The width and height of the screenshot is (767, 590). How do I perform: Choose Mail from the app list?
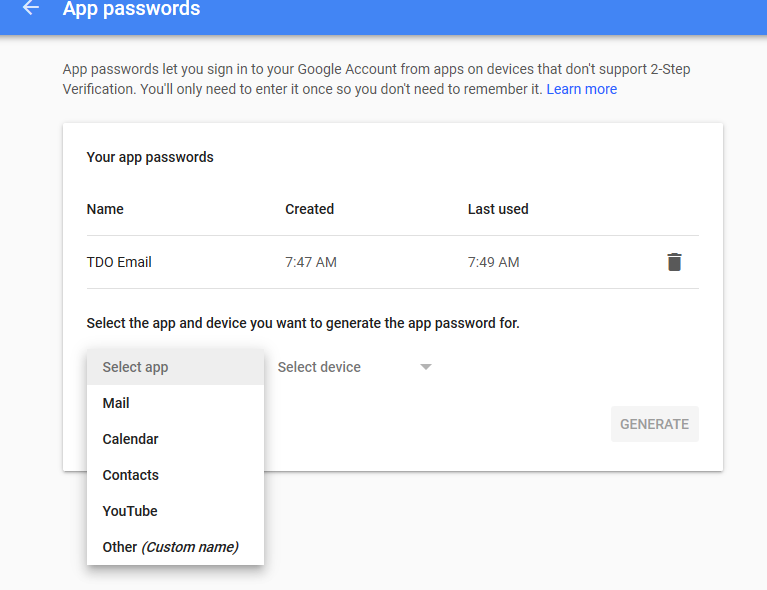point(116,403)
